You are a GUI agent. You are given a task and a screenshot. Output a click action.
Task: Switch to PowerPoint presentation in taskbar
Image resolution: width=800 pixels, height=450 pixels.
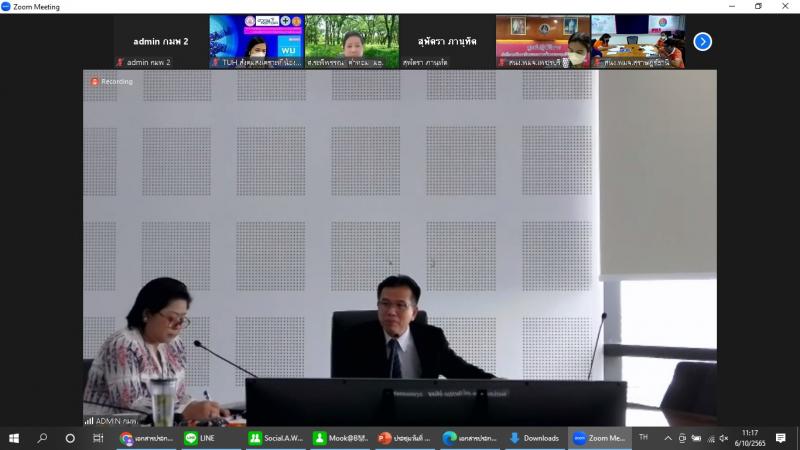[405, 438]
